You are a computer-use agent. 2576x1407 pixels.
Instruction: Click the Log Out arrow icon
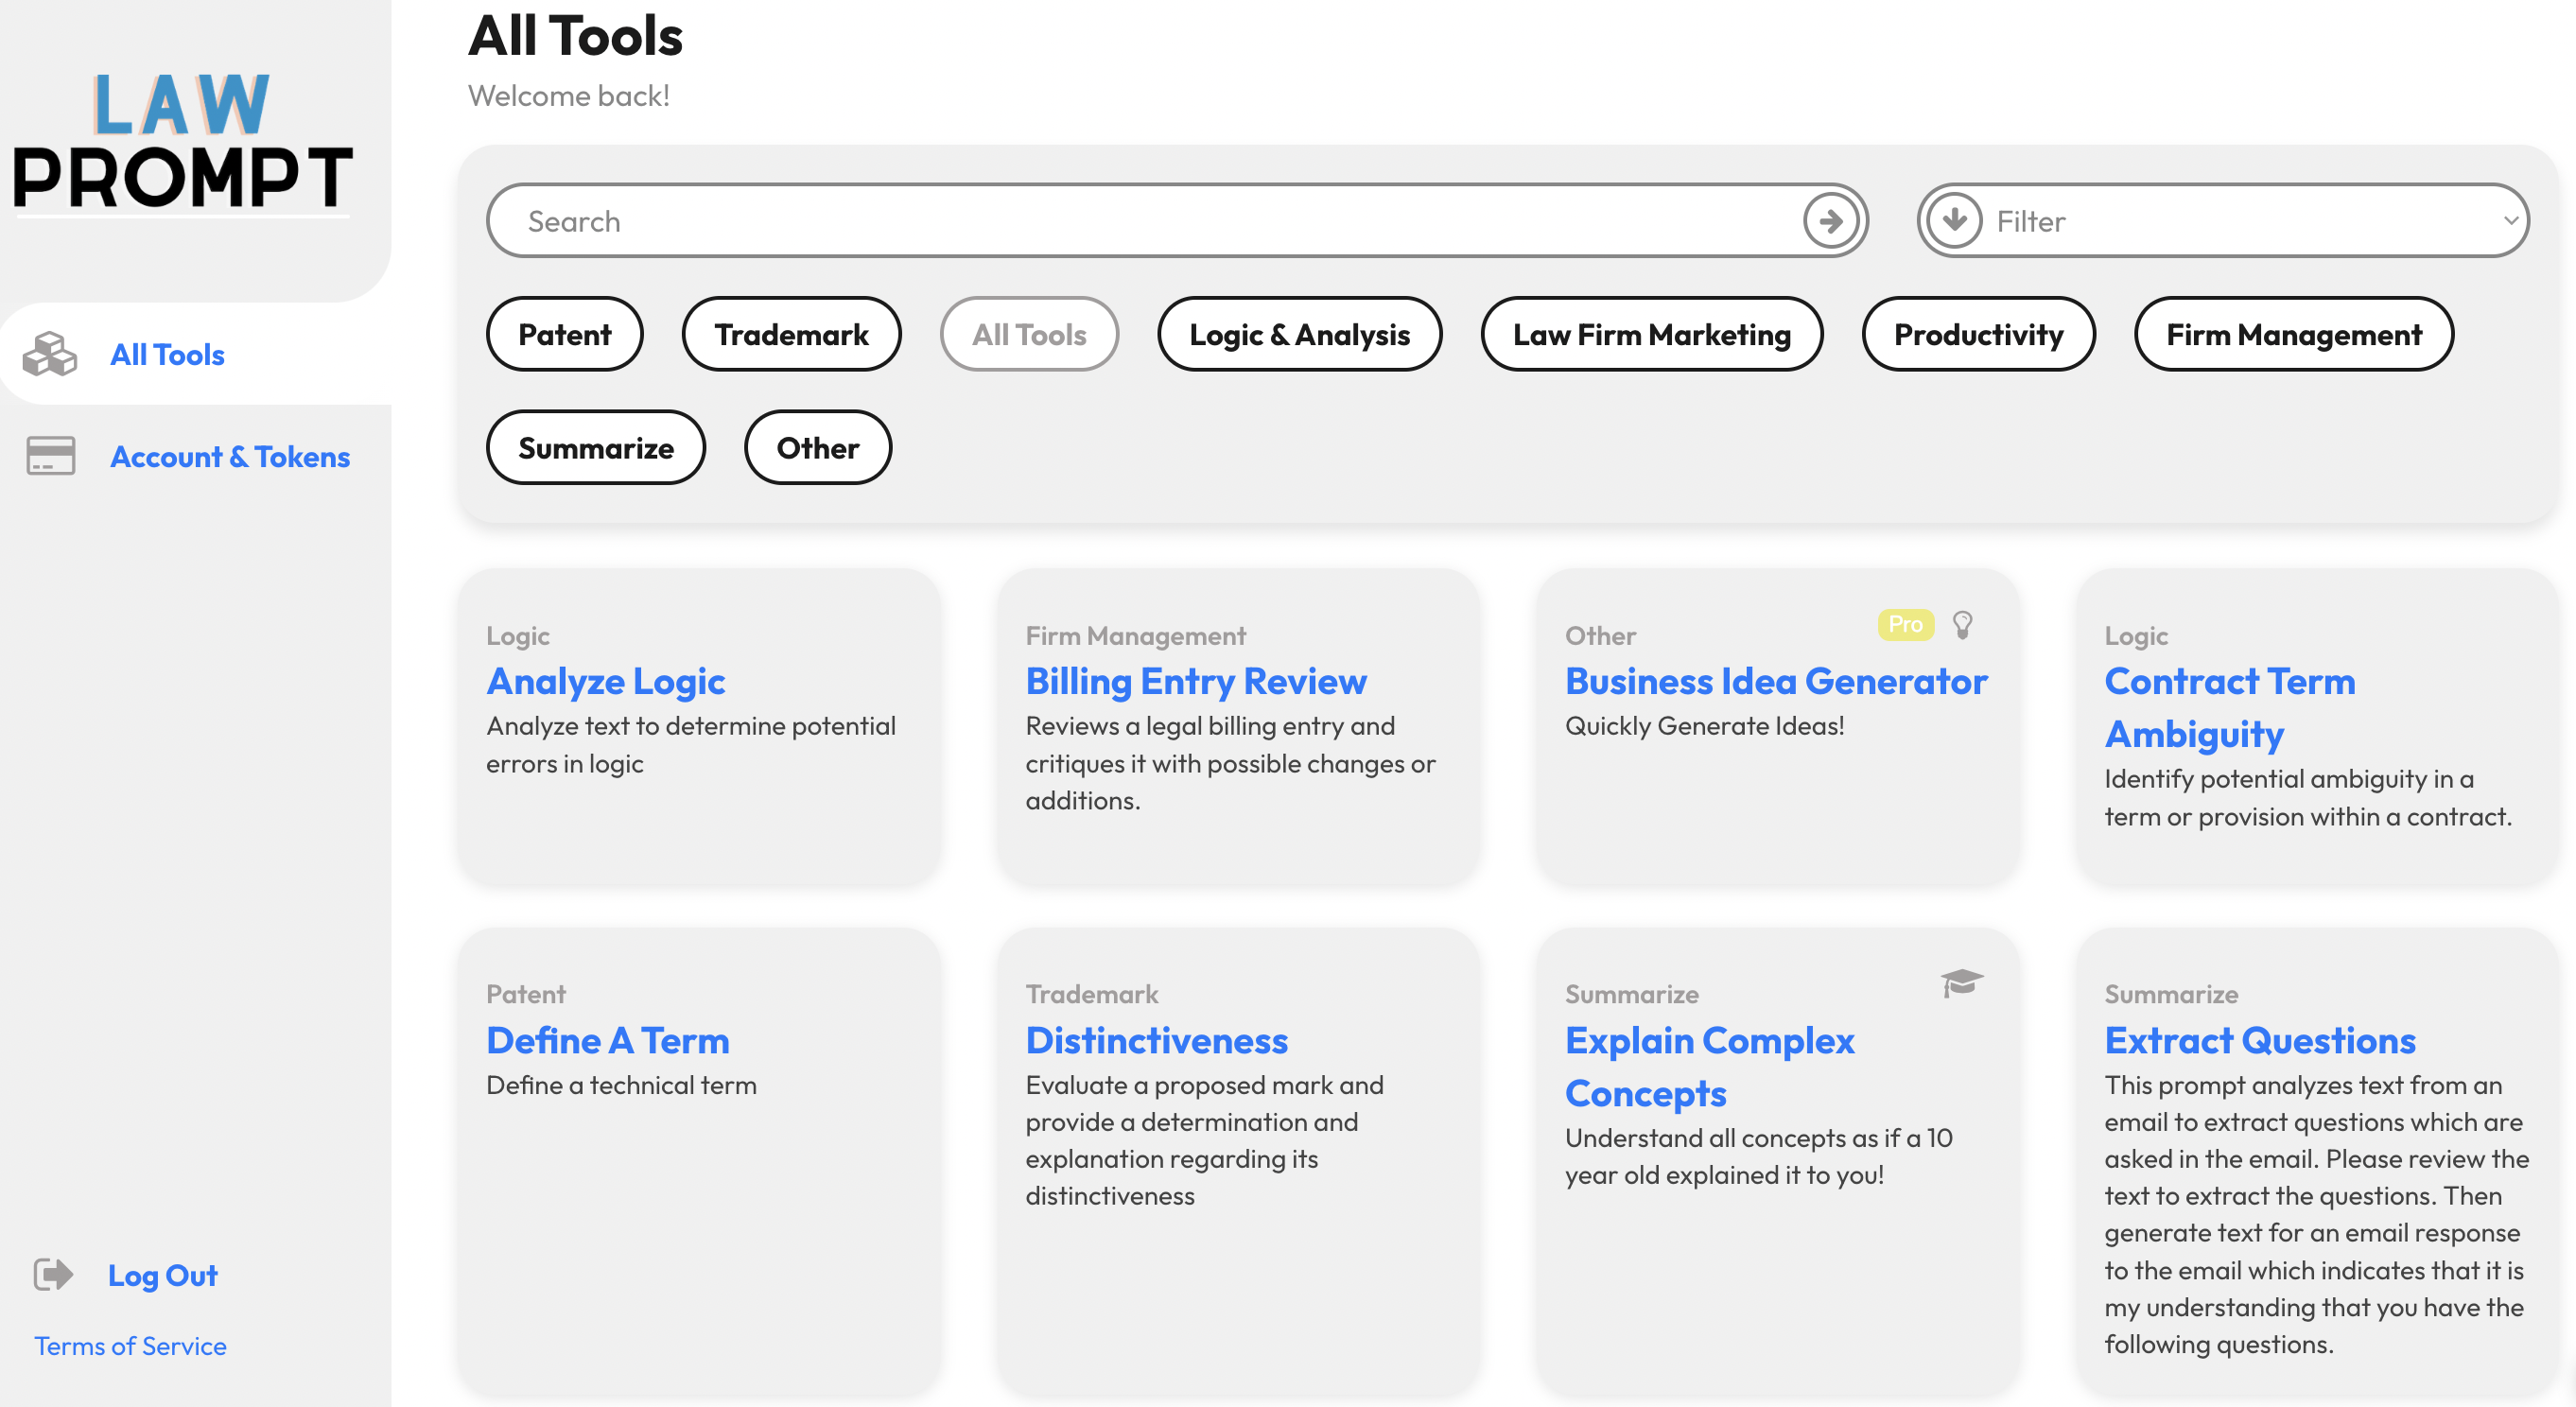tap(53, 1274)
